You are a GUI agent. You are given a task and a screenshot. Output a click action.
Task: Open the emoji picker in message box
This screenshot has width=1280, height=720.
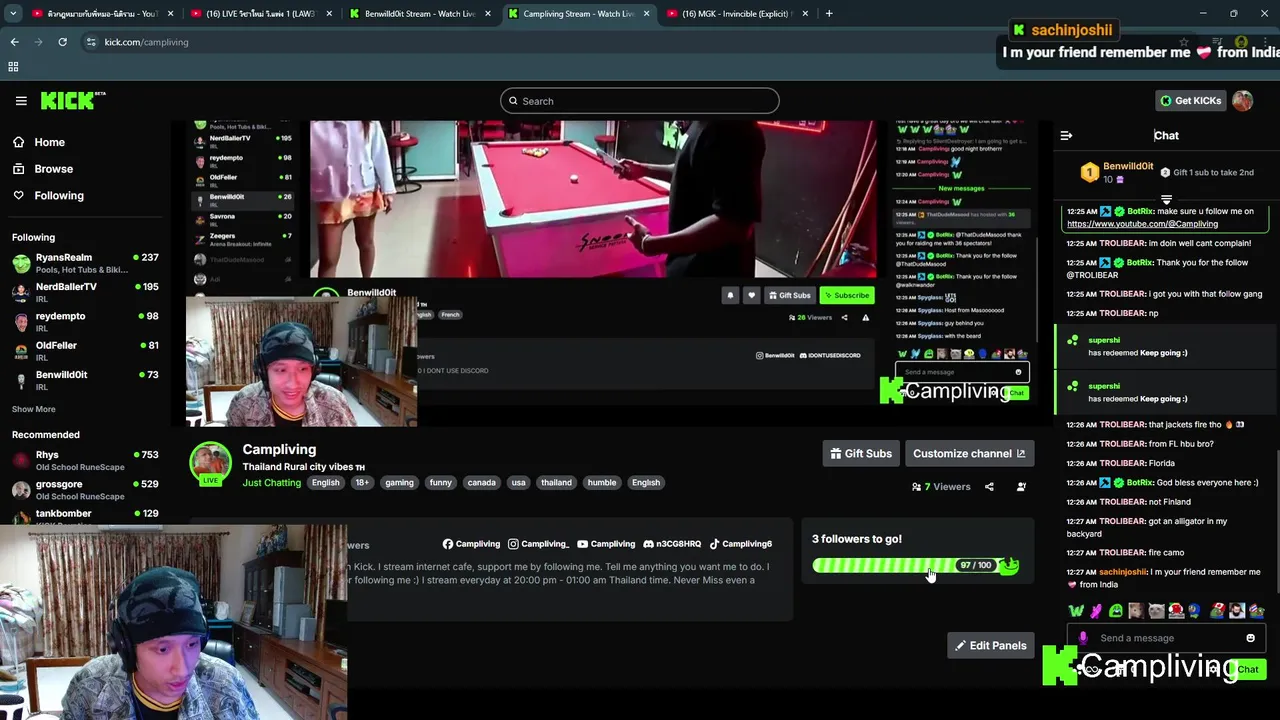[1250, 638]
